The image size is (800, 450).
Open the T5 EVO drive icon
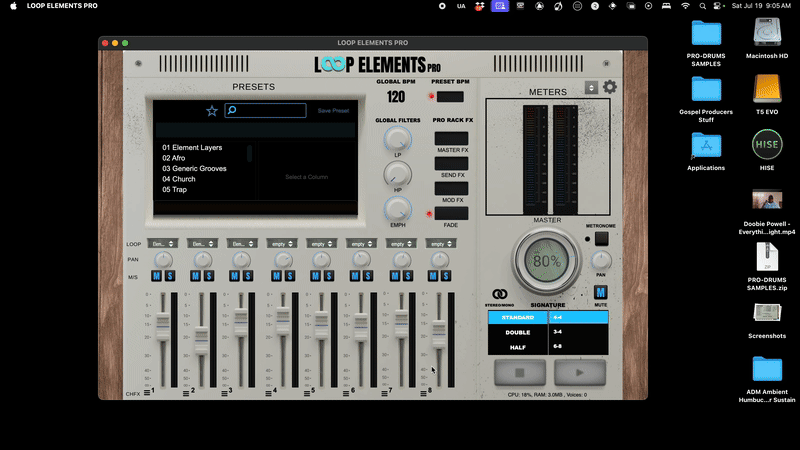[x=767, y=89]
